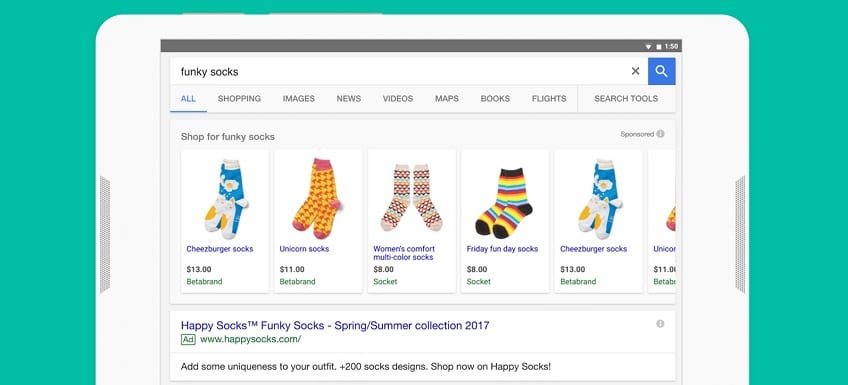Click the www.happysocks.com/ URL
Viewport: 848px width, 385px height.
(250, 340)
